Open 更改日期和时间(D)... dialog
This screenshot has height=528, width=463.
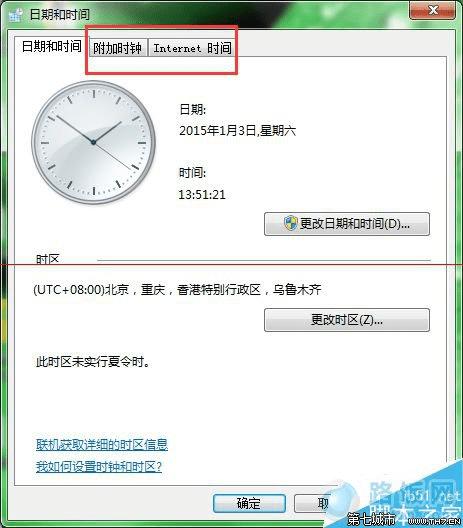tap(347, 224)
